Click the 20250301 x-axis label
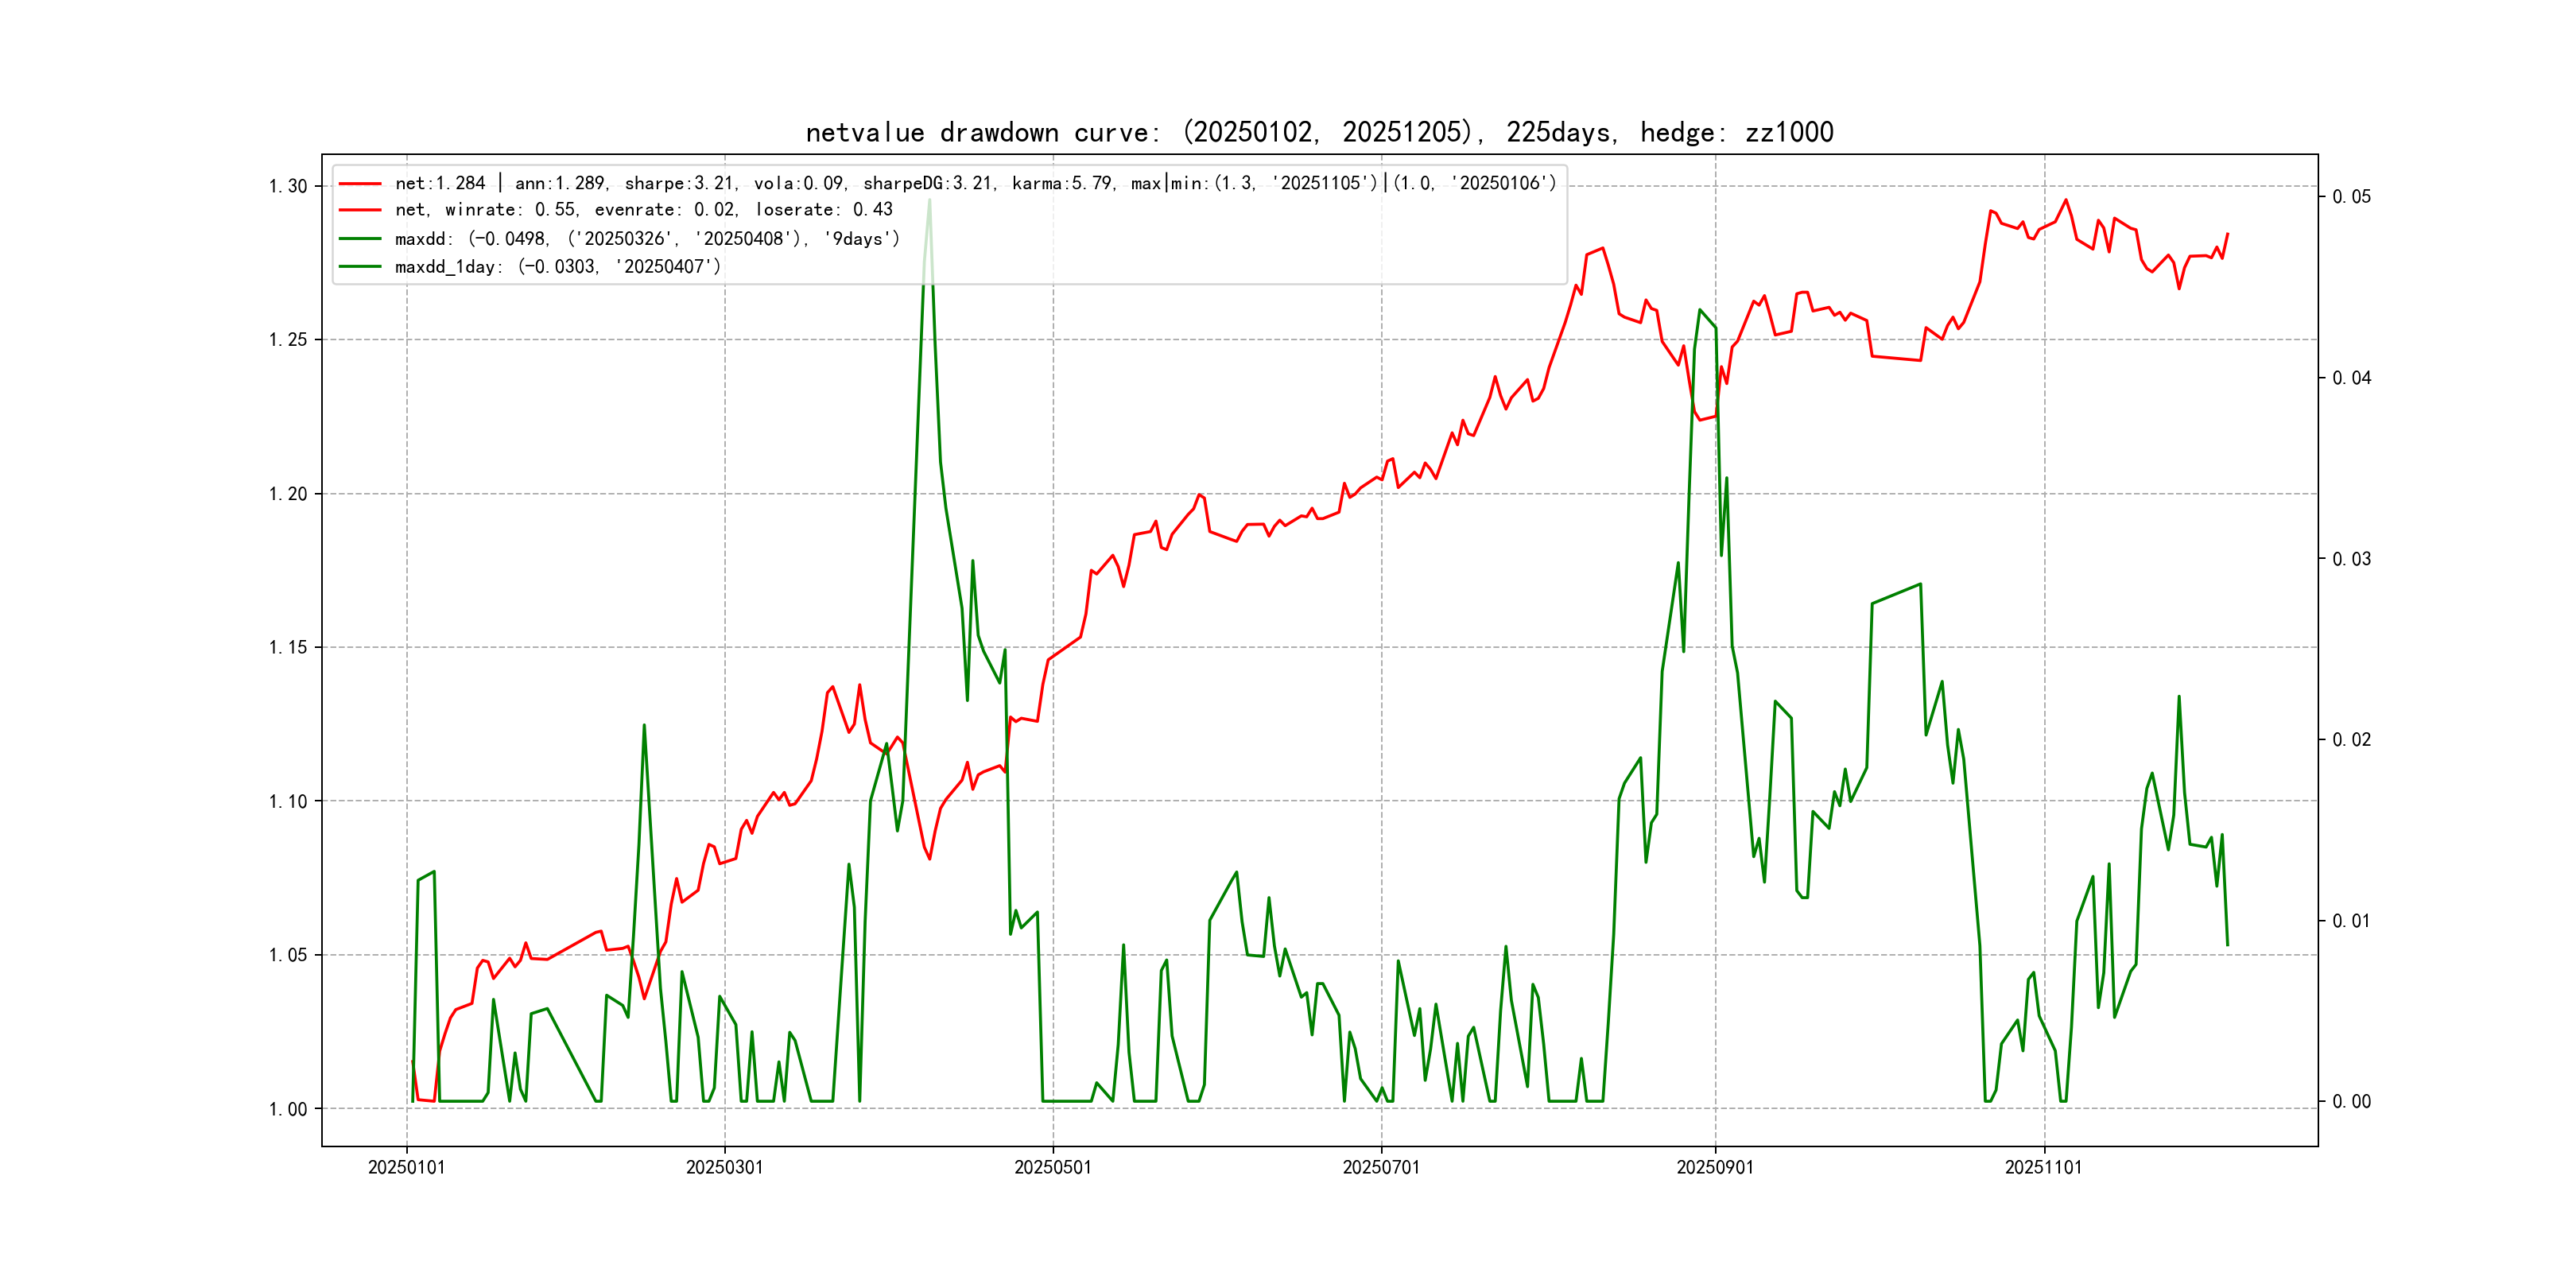Screen dimensions: 2576x1288 pos(724,1167)
